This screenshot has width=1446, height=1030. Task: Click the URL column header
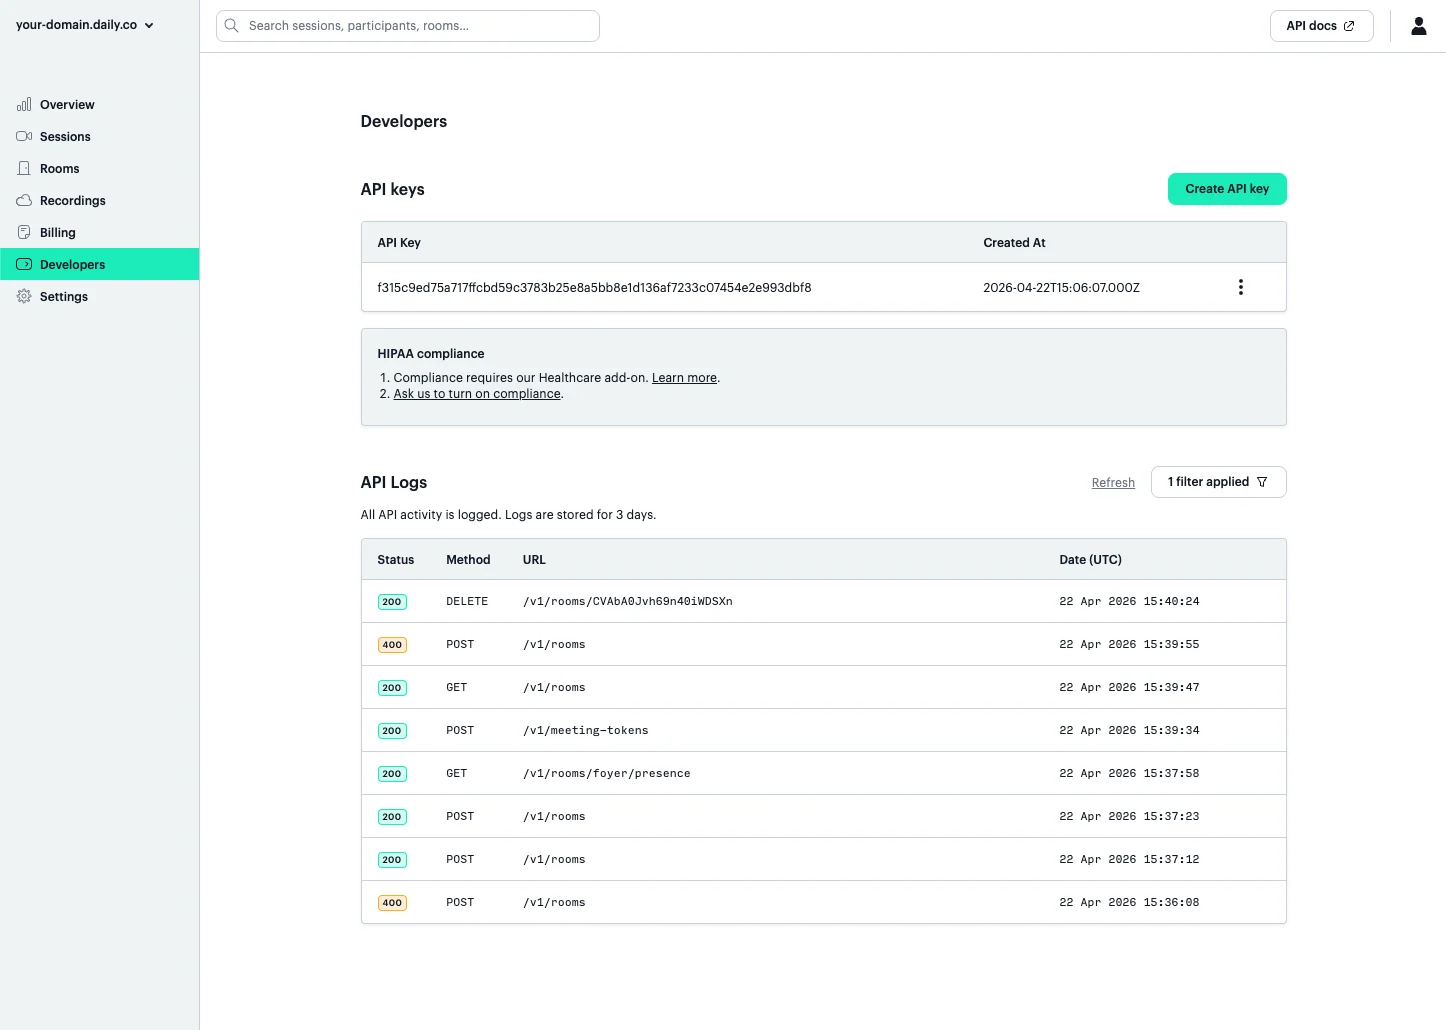pos(534,560)
